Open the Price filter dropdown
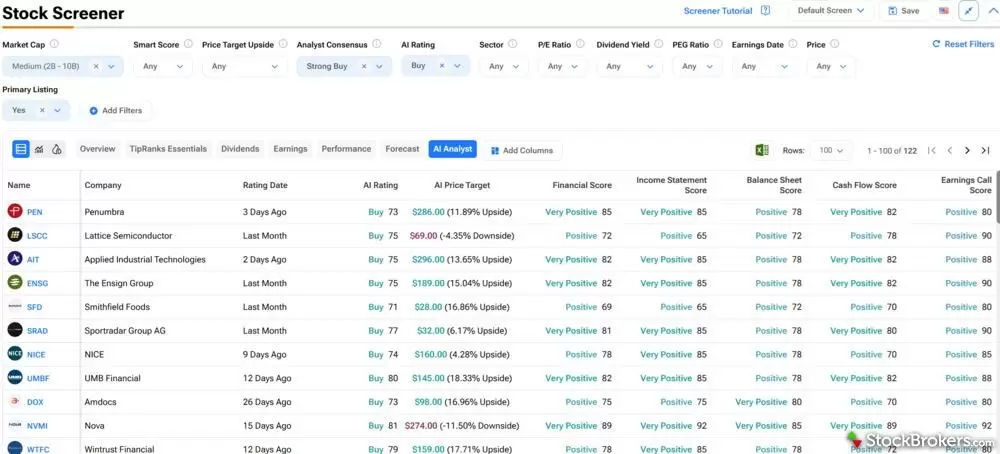Screen dimensions: 1000x454 coord(831,66)
